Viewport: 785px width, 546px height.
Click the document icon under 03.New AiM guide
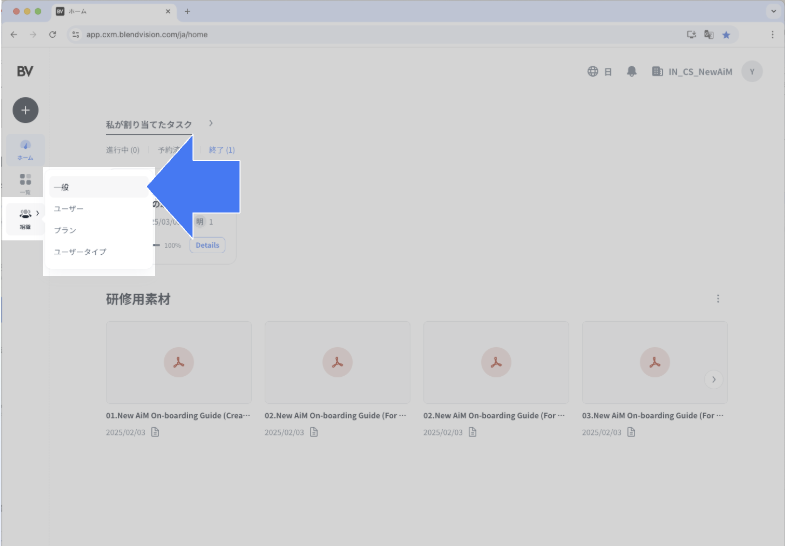click(631, 432)
